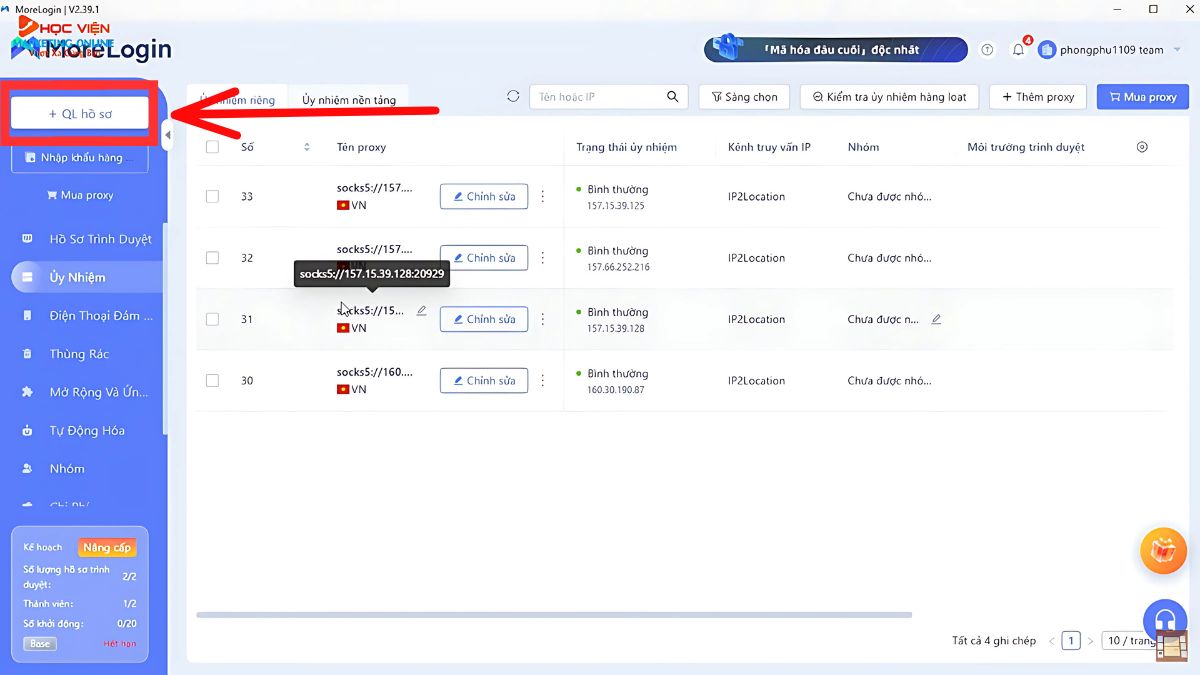Switch to Ủy nhiệm nền tảng tab
The height and width of the screenshot is (675, 1200).
349,99
